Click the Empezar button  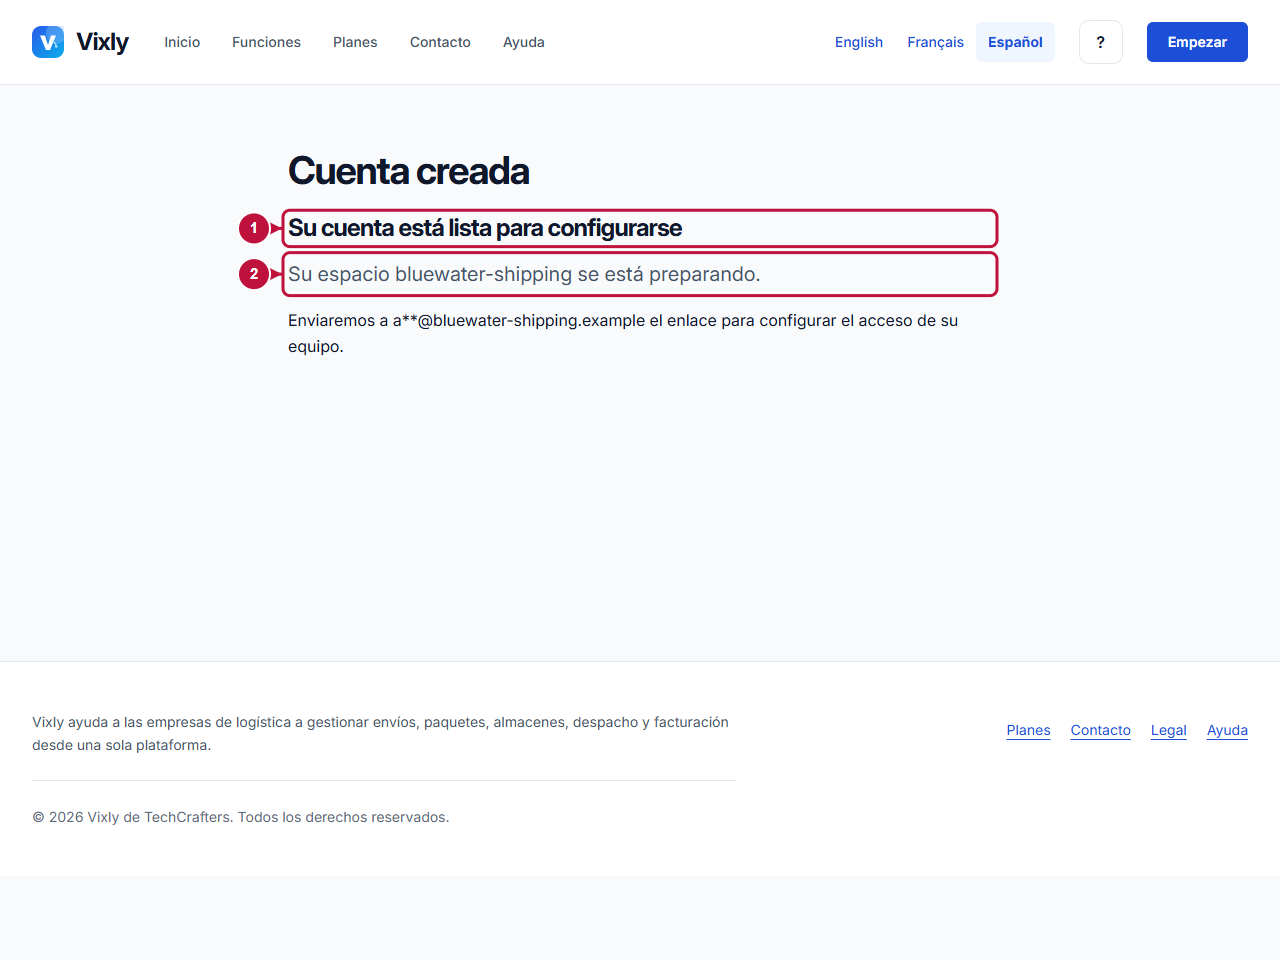point(1197,42)
